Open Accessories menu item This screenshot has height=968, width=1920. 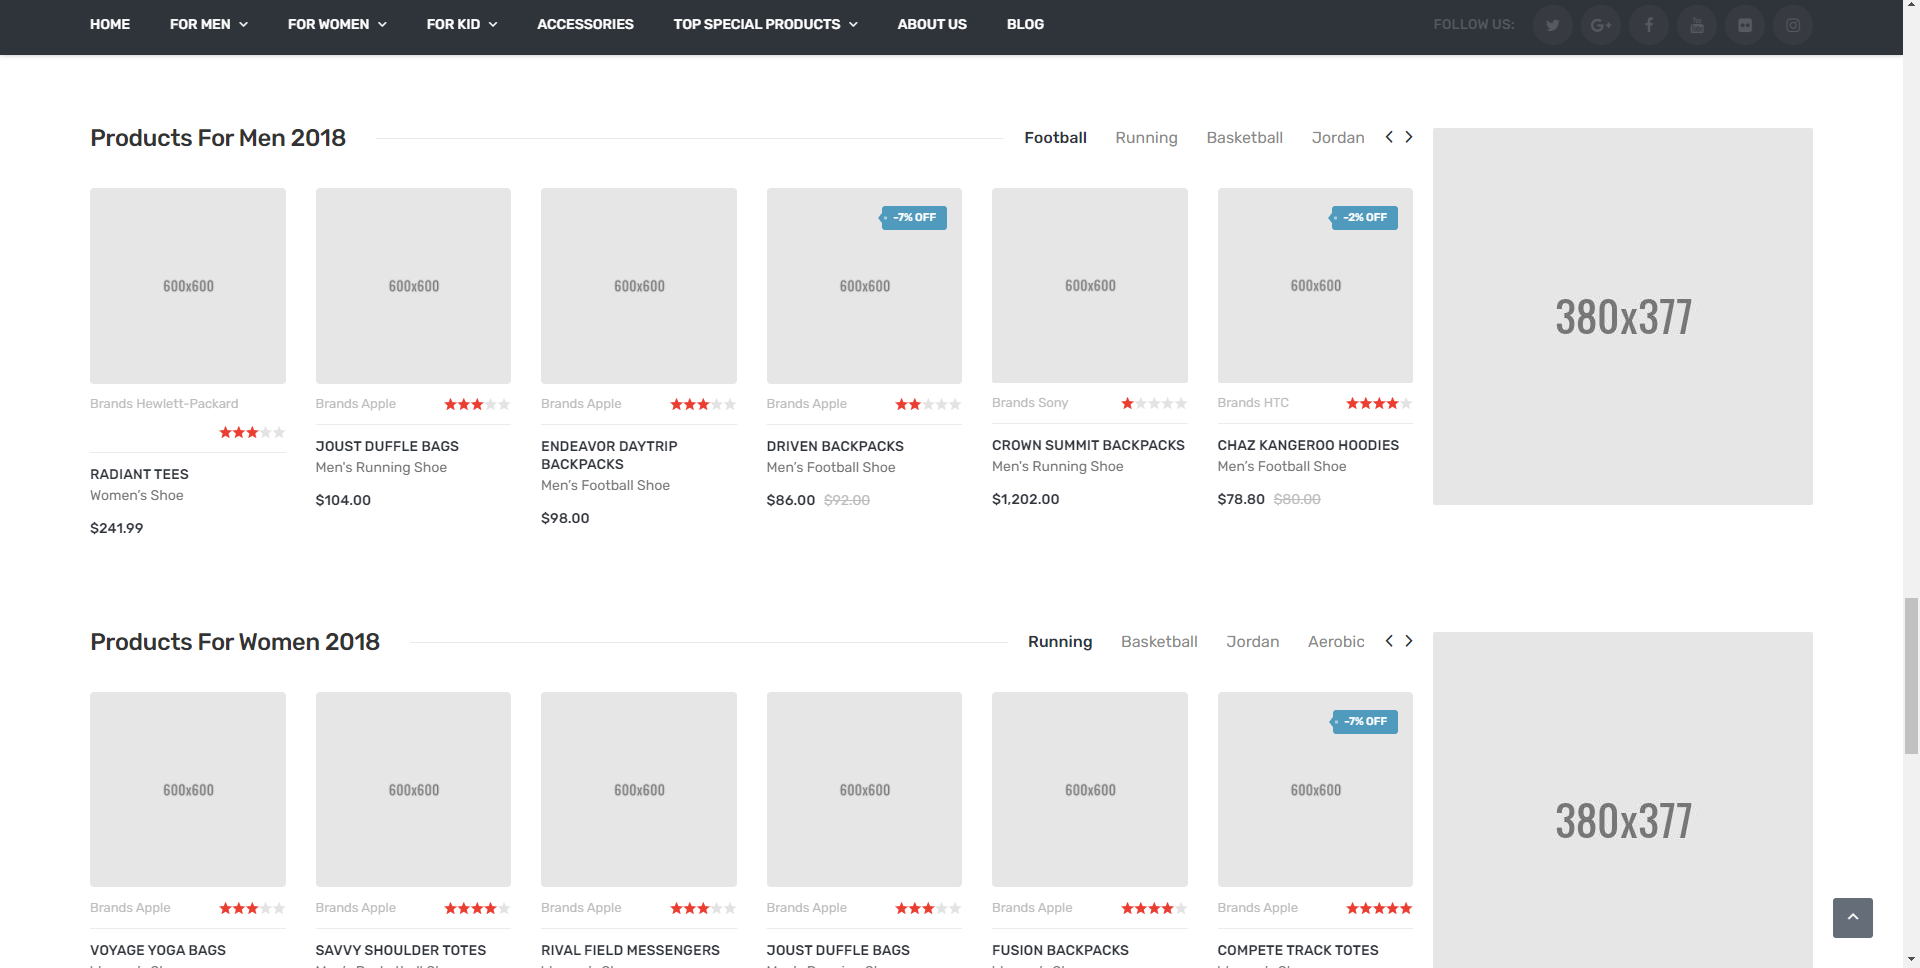pyautogui.click(x=585, y=24)
